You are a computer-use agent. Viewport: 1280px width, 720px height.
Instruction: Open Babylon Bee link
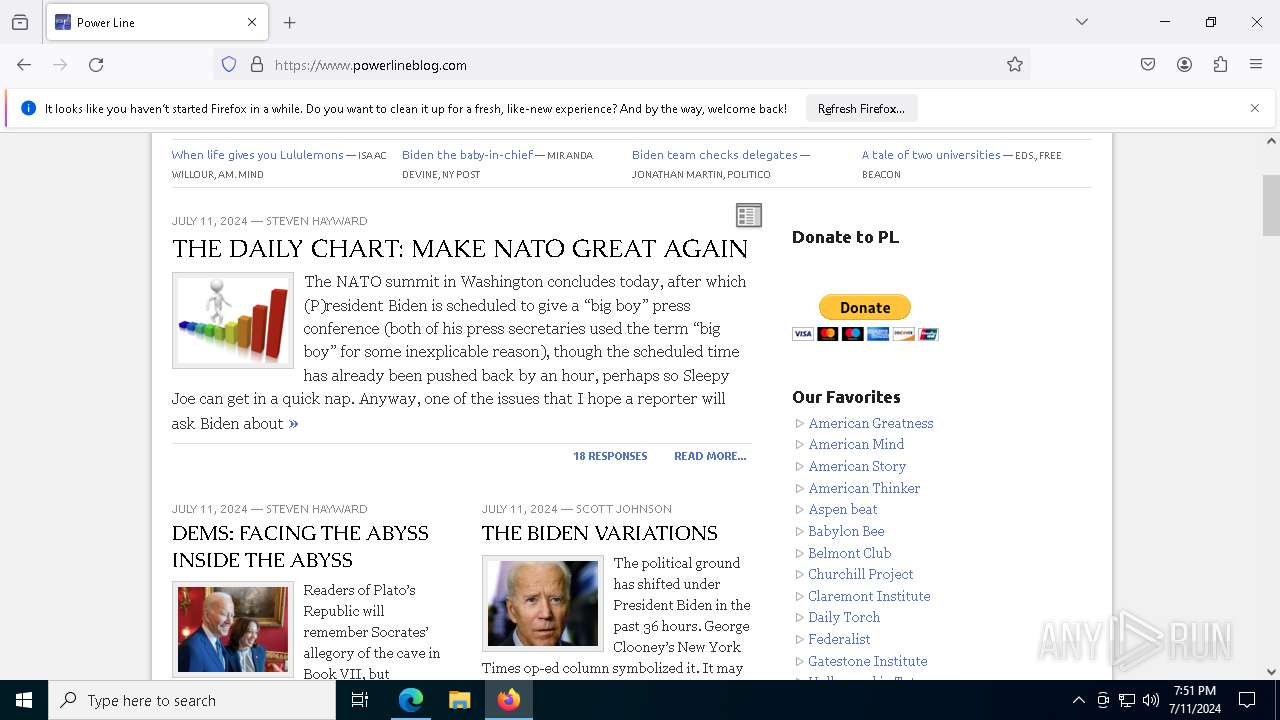tap(846, 531)
